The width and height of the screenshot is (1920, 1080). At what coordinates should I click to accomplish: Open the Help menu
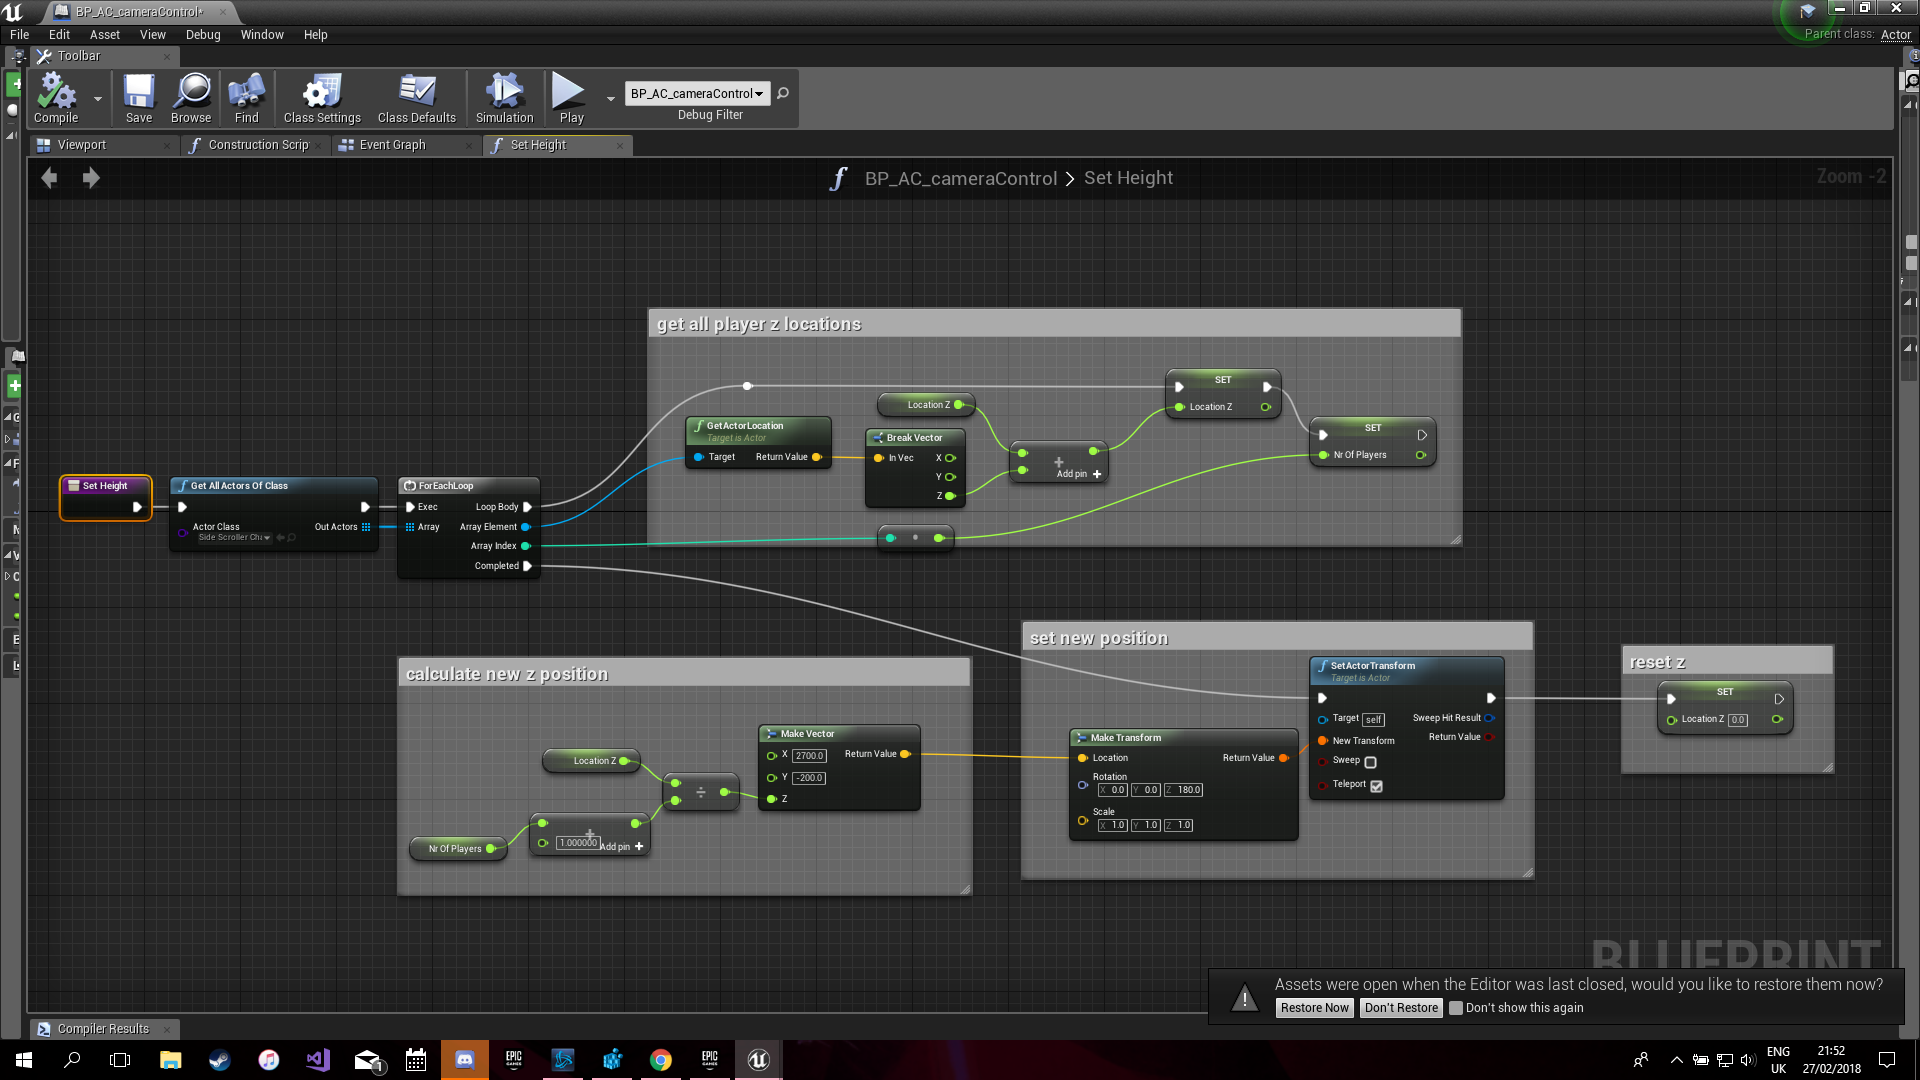tap(315, 34)
